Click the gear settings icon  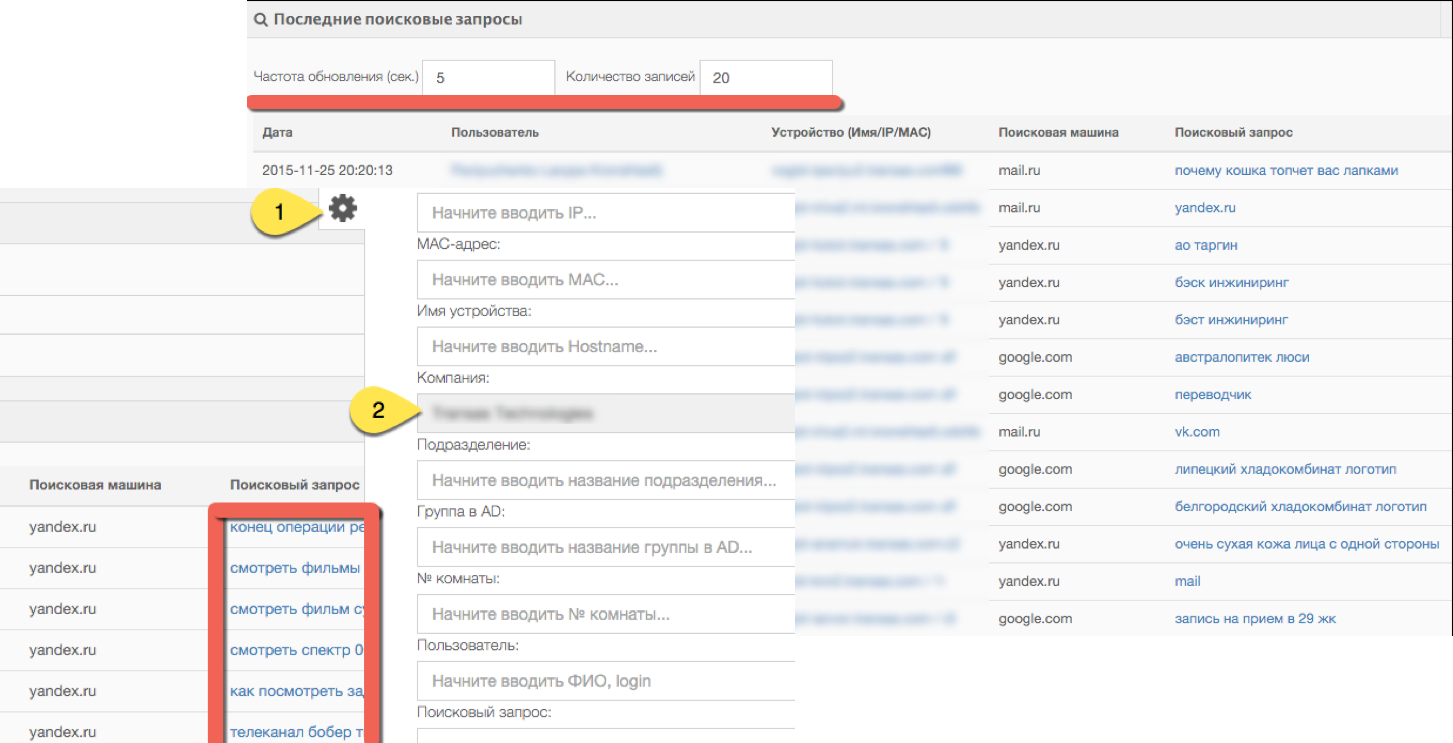(343, 209)
